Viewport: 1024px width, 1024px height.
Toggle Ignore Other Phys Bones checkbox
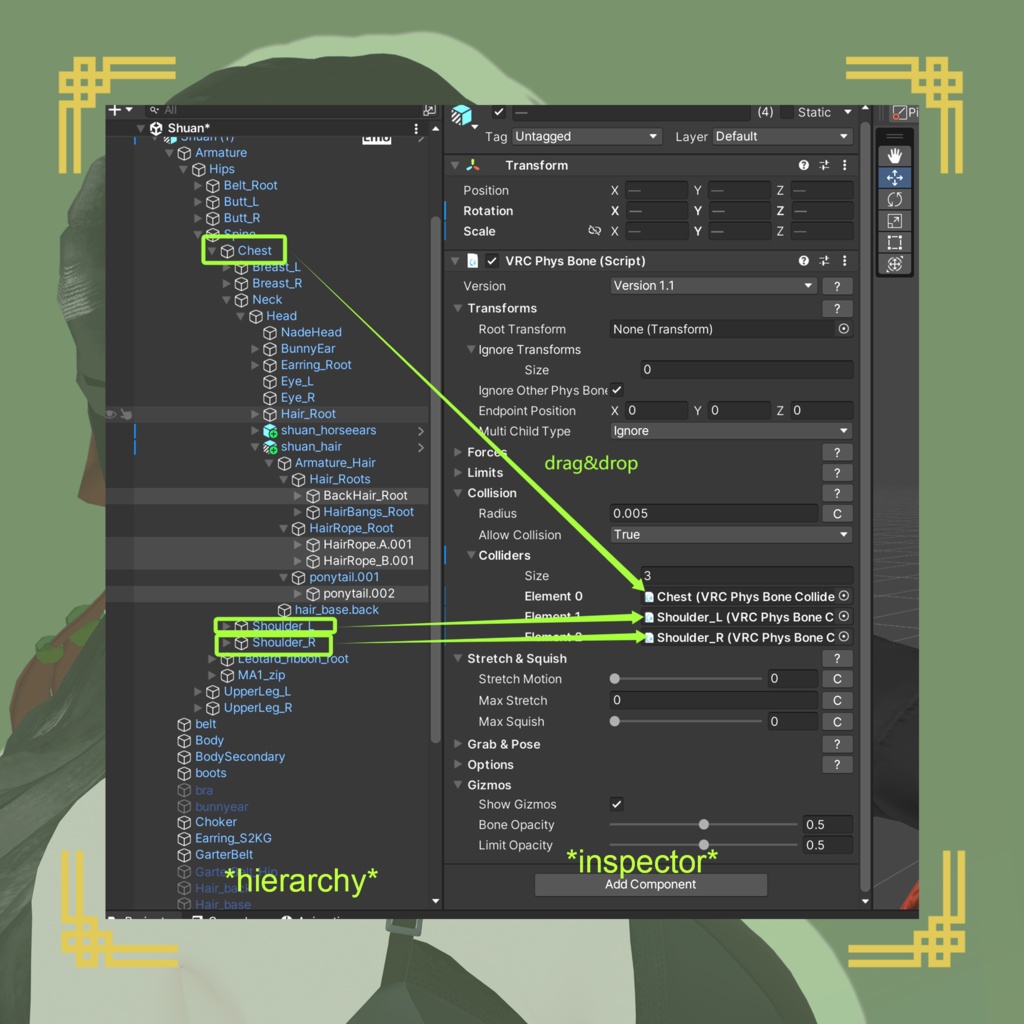[616, 389]
